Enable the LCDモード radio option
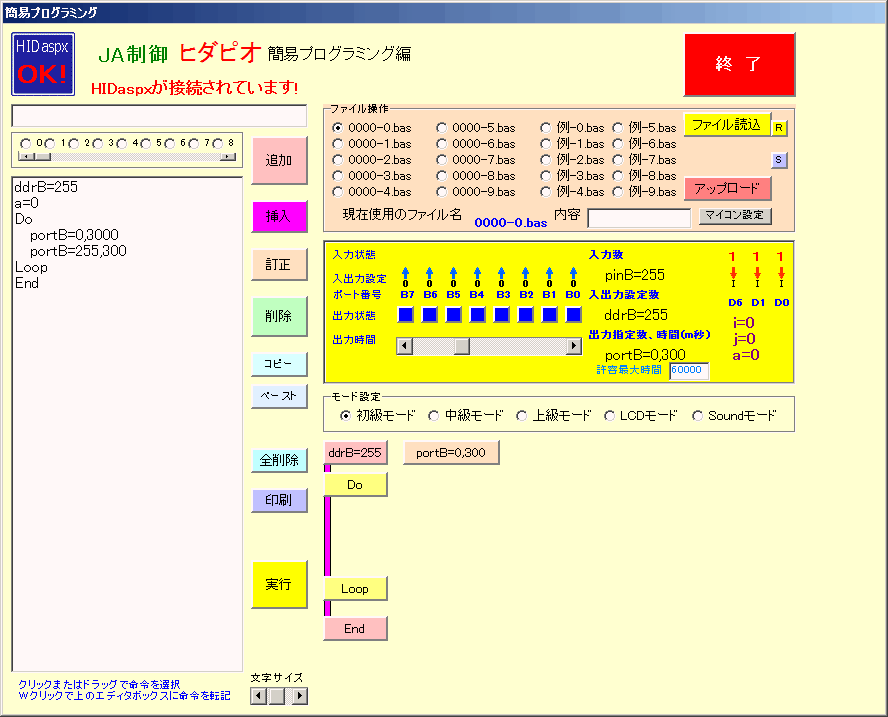 coord(610,415)
